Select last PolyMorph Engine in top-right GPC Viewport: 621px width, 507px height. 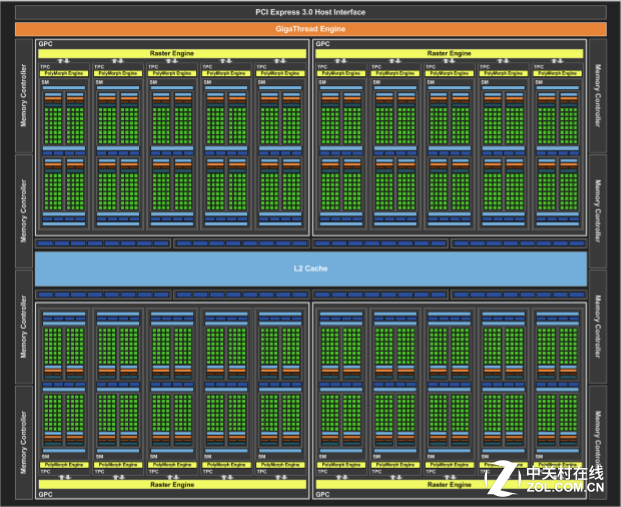pyautogui.click(x=557, y=73)
